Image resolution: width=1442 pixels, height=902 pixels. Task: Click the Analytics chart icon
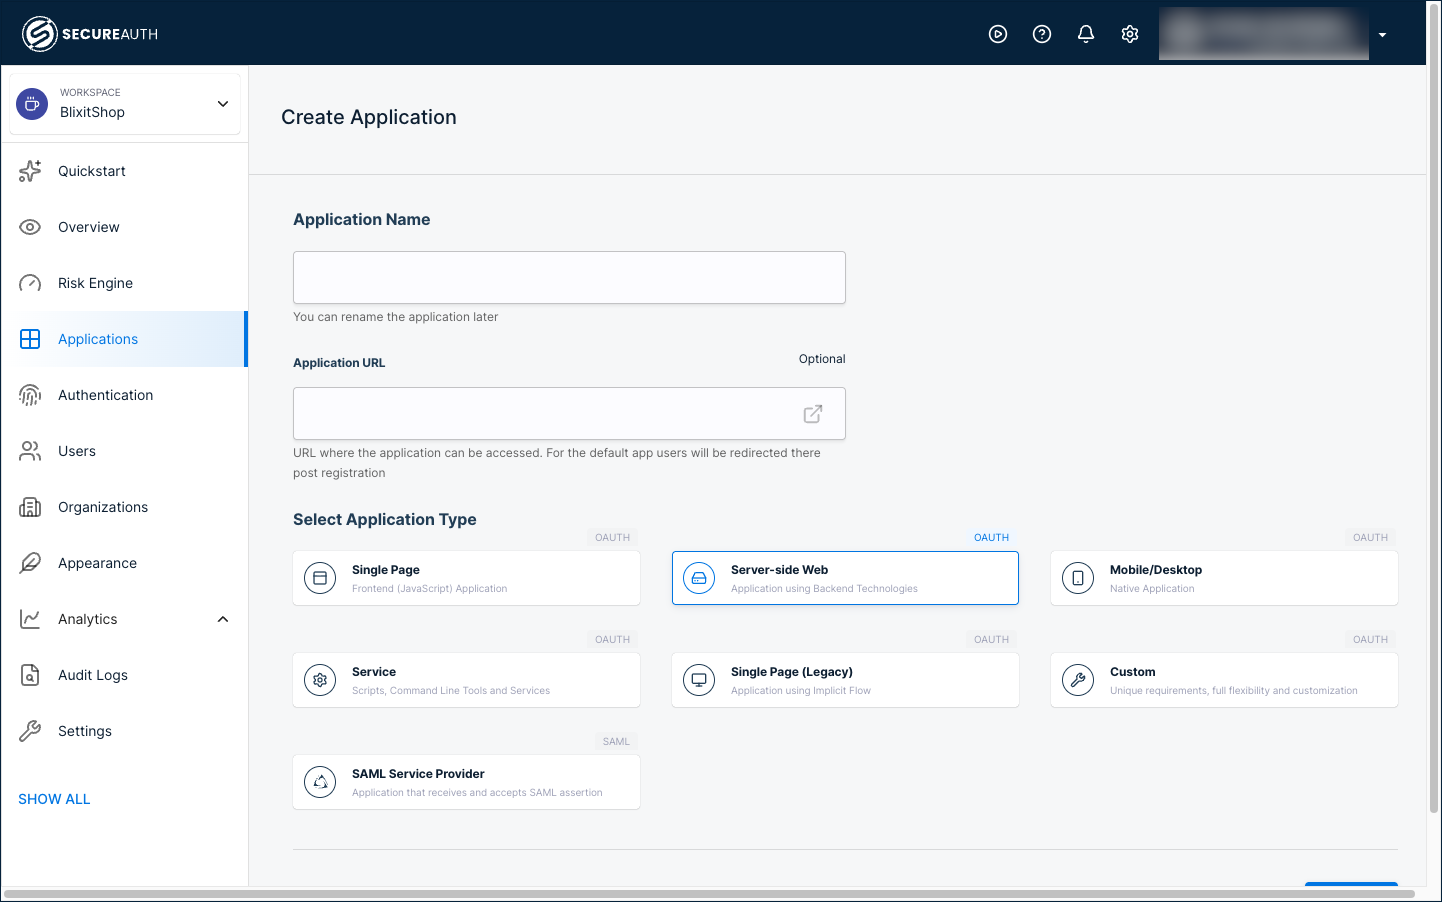pyautogui.click(x=30, y=619)
